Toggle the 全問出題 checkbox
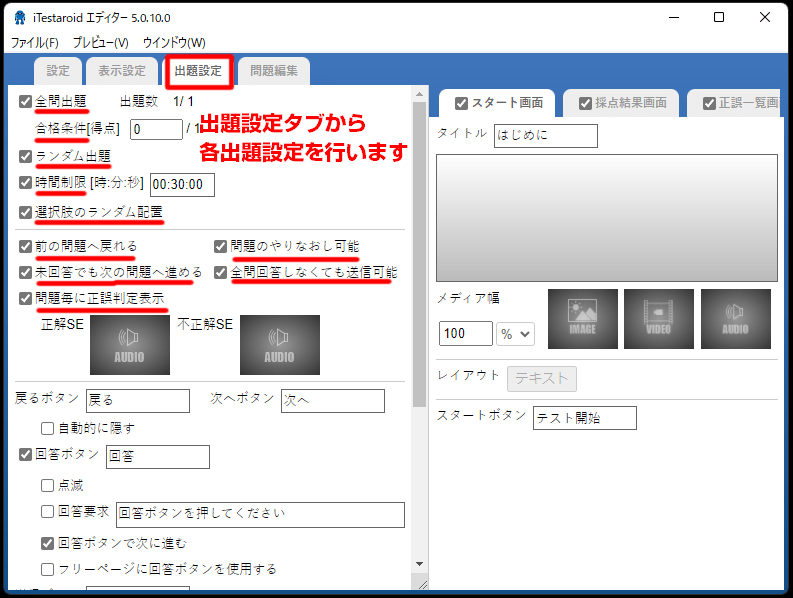Screen dimensions: 793x598 [x=25, y=101]
